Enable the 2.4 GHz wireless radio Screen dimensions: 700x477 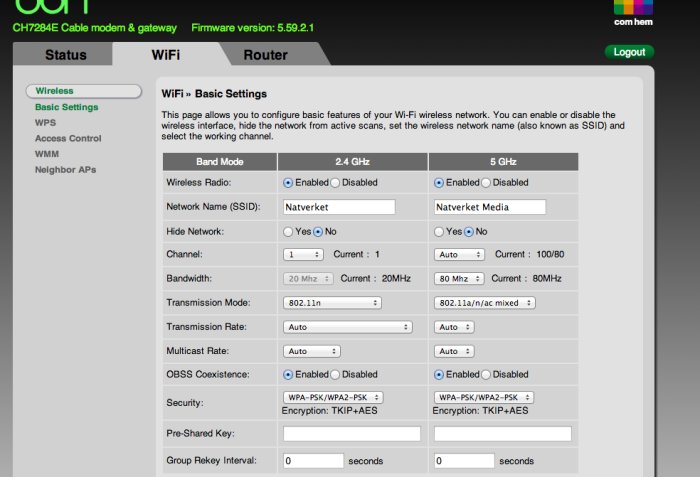(288, 183)
